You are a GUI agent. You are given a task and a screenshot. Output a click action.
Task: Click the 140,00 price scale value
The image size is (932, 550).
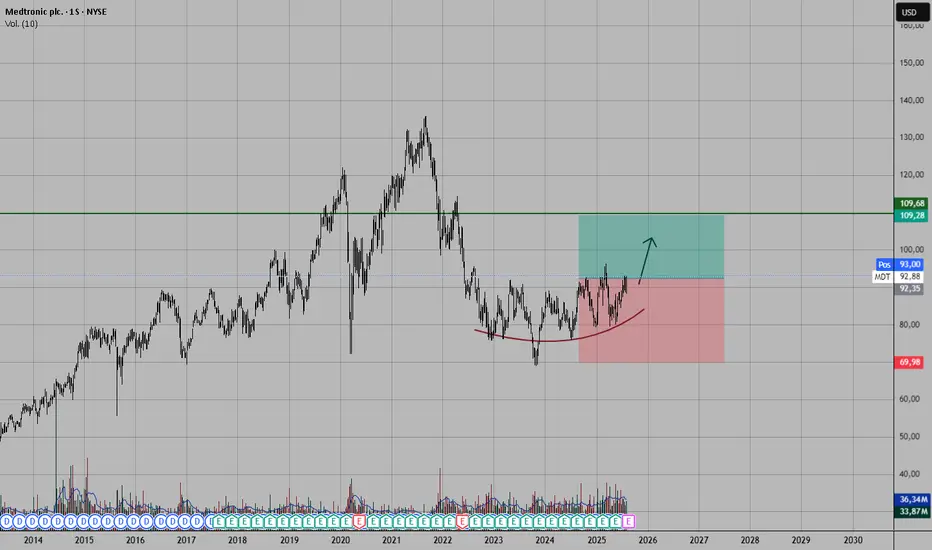click(911, 100)
